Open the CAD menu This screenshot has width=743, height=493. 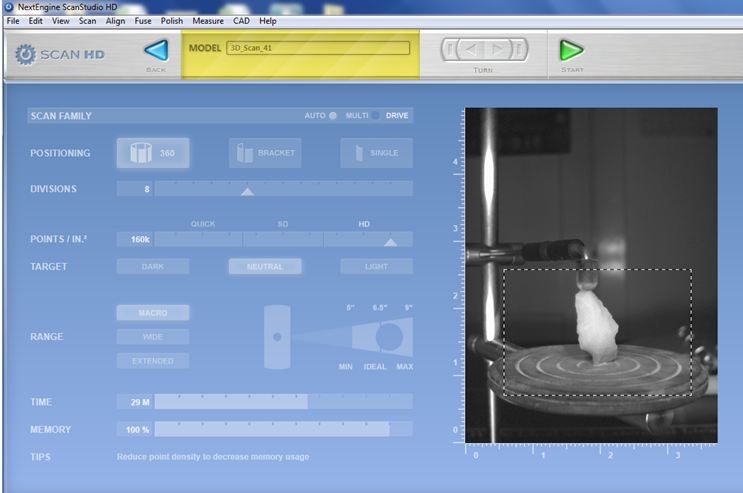point(241,21)
